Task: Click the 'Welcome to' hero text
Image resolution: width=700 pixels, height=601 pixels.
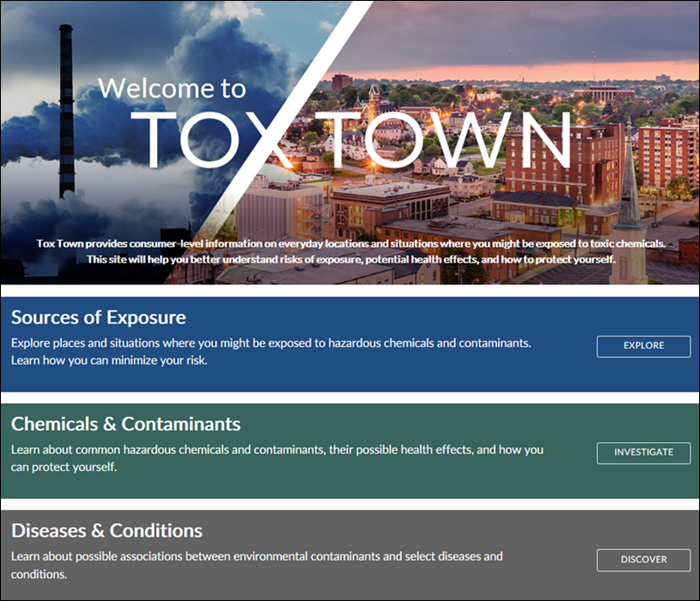Action: click(172, 88)
